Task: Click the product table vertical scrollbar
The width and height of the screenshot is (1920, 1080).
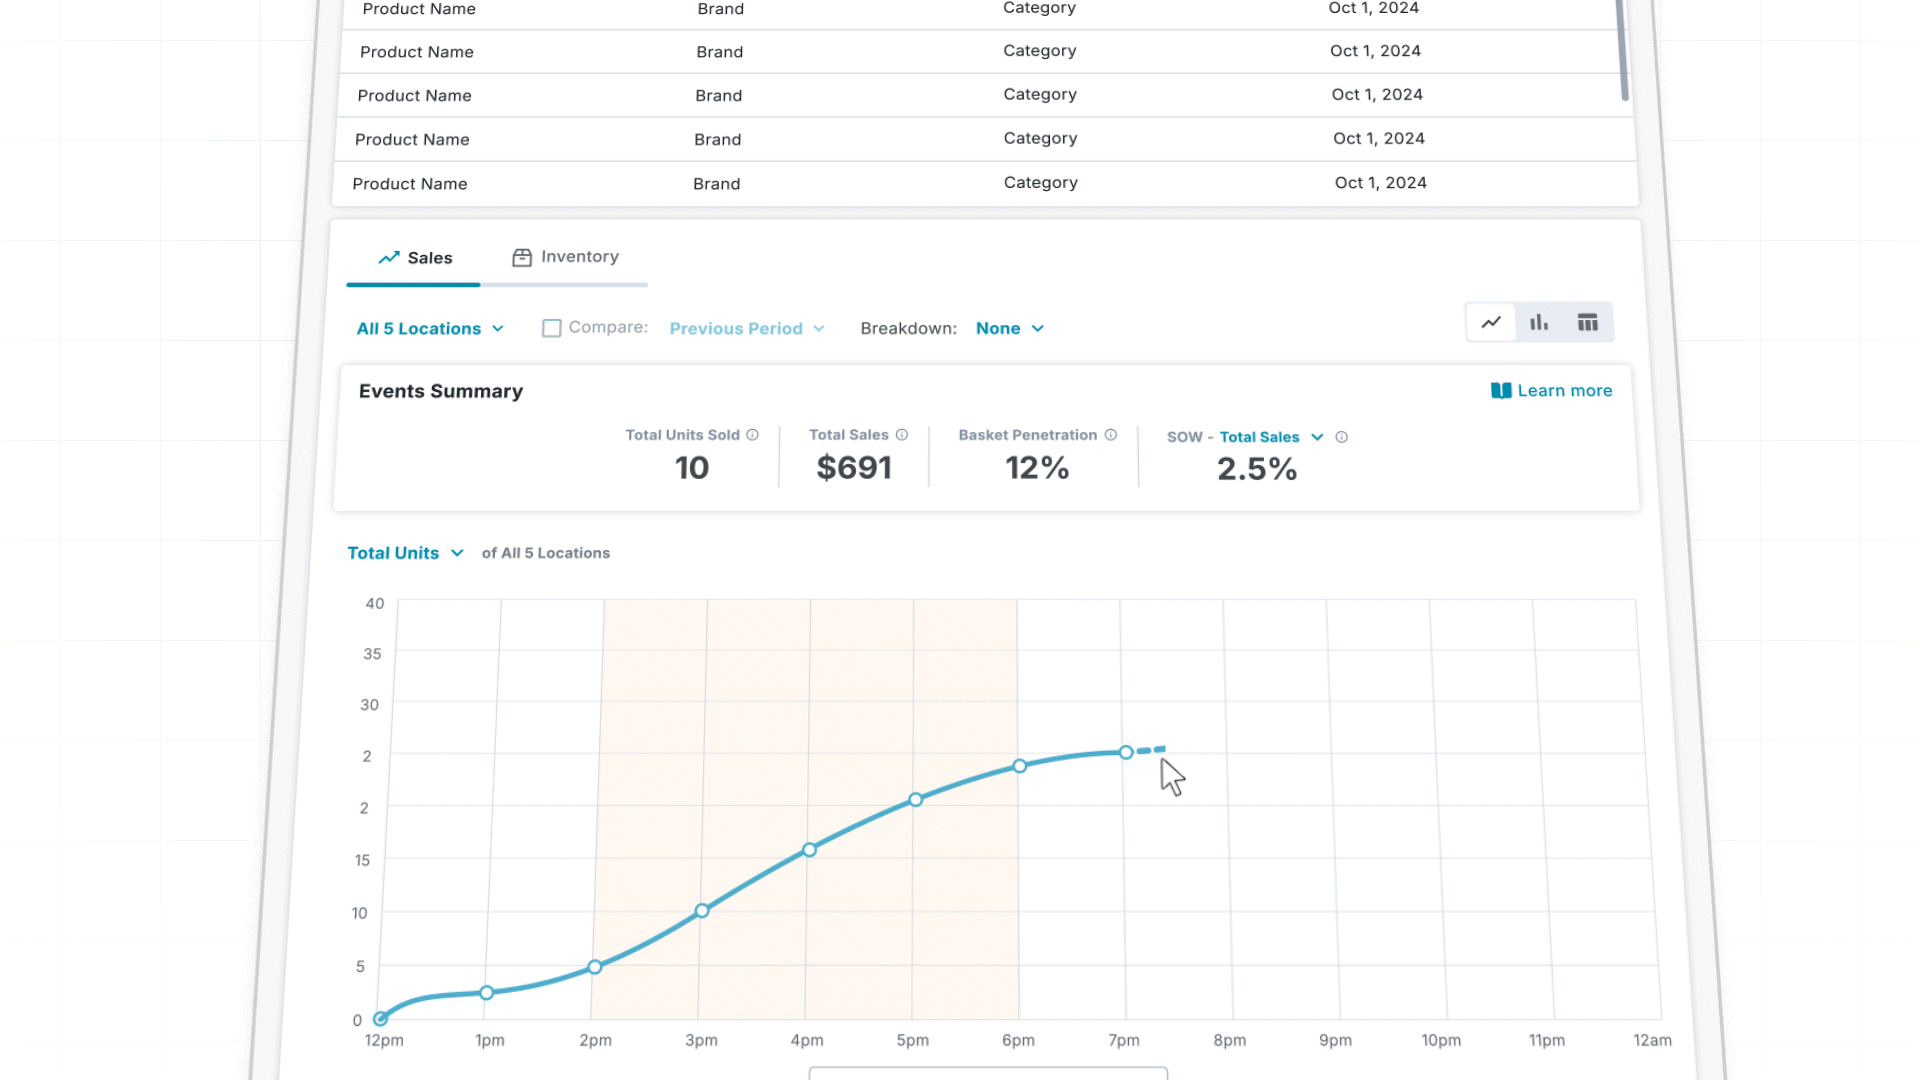Action: pyautogui.click(x=1624, y=50)
